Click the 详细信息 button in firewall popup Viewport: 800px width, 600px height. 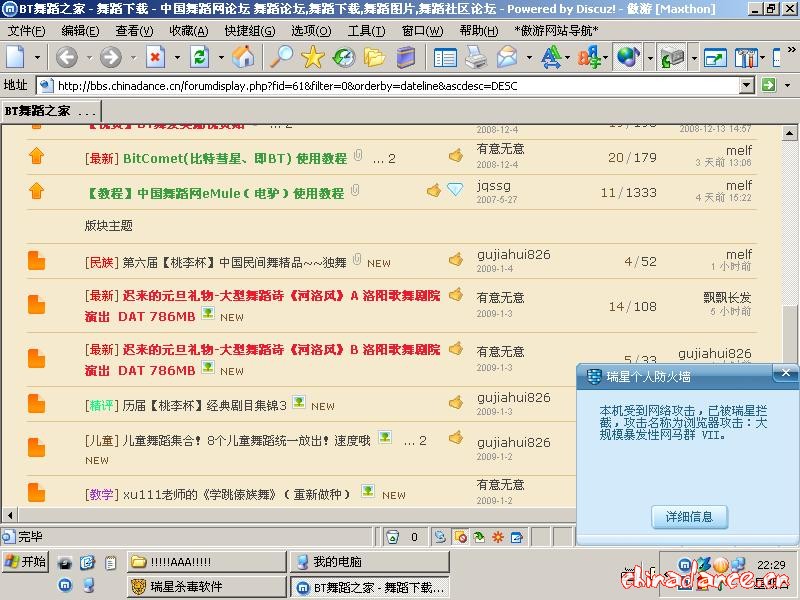point(689,517)
